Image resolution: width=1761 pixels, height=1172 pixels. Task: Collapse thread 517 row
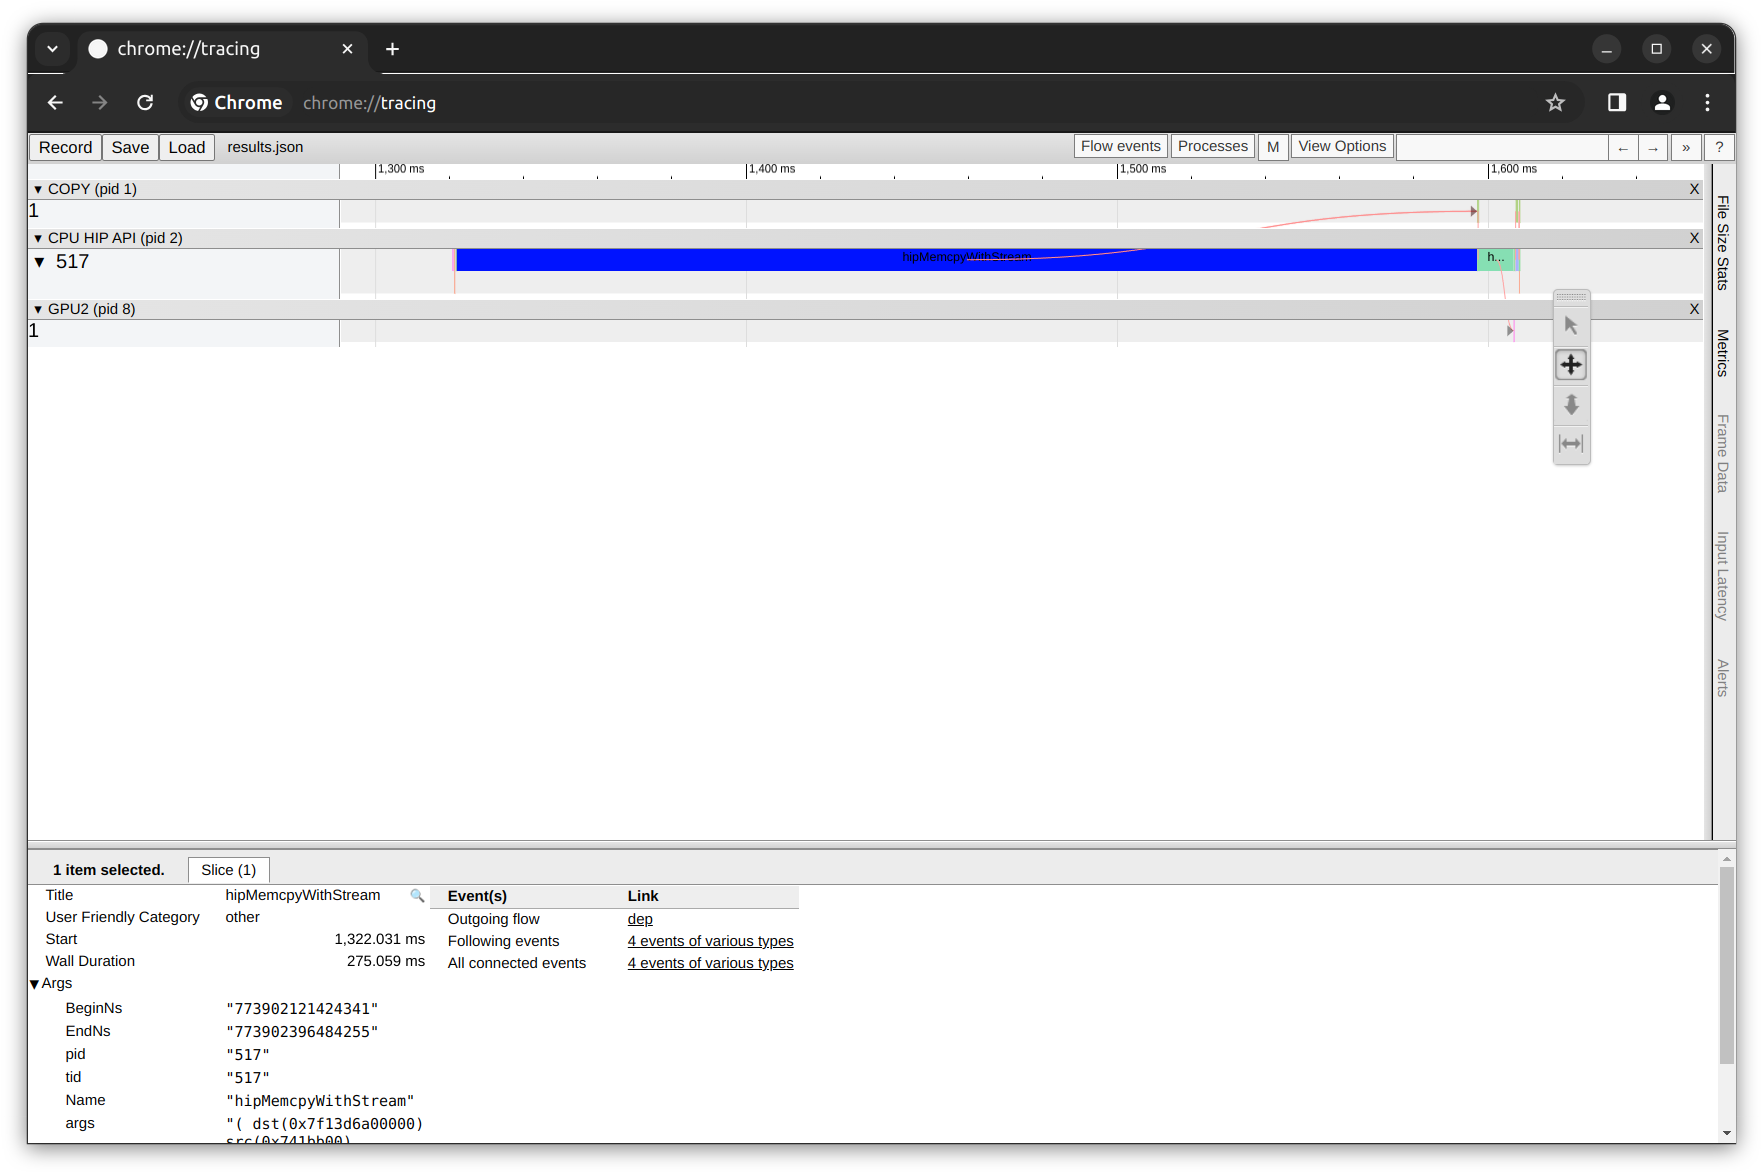(39, 262)
